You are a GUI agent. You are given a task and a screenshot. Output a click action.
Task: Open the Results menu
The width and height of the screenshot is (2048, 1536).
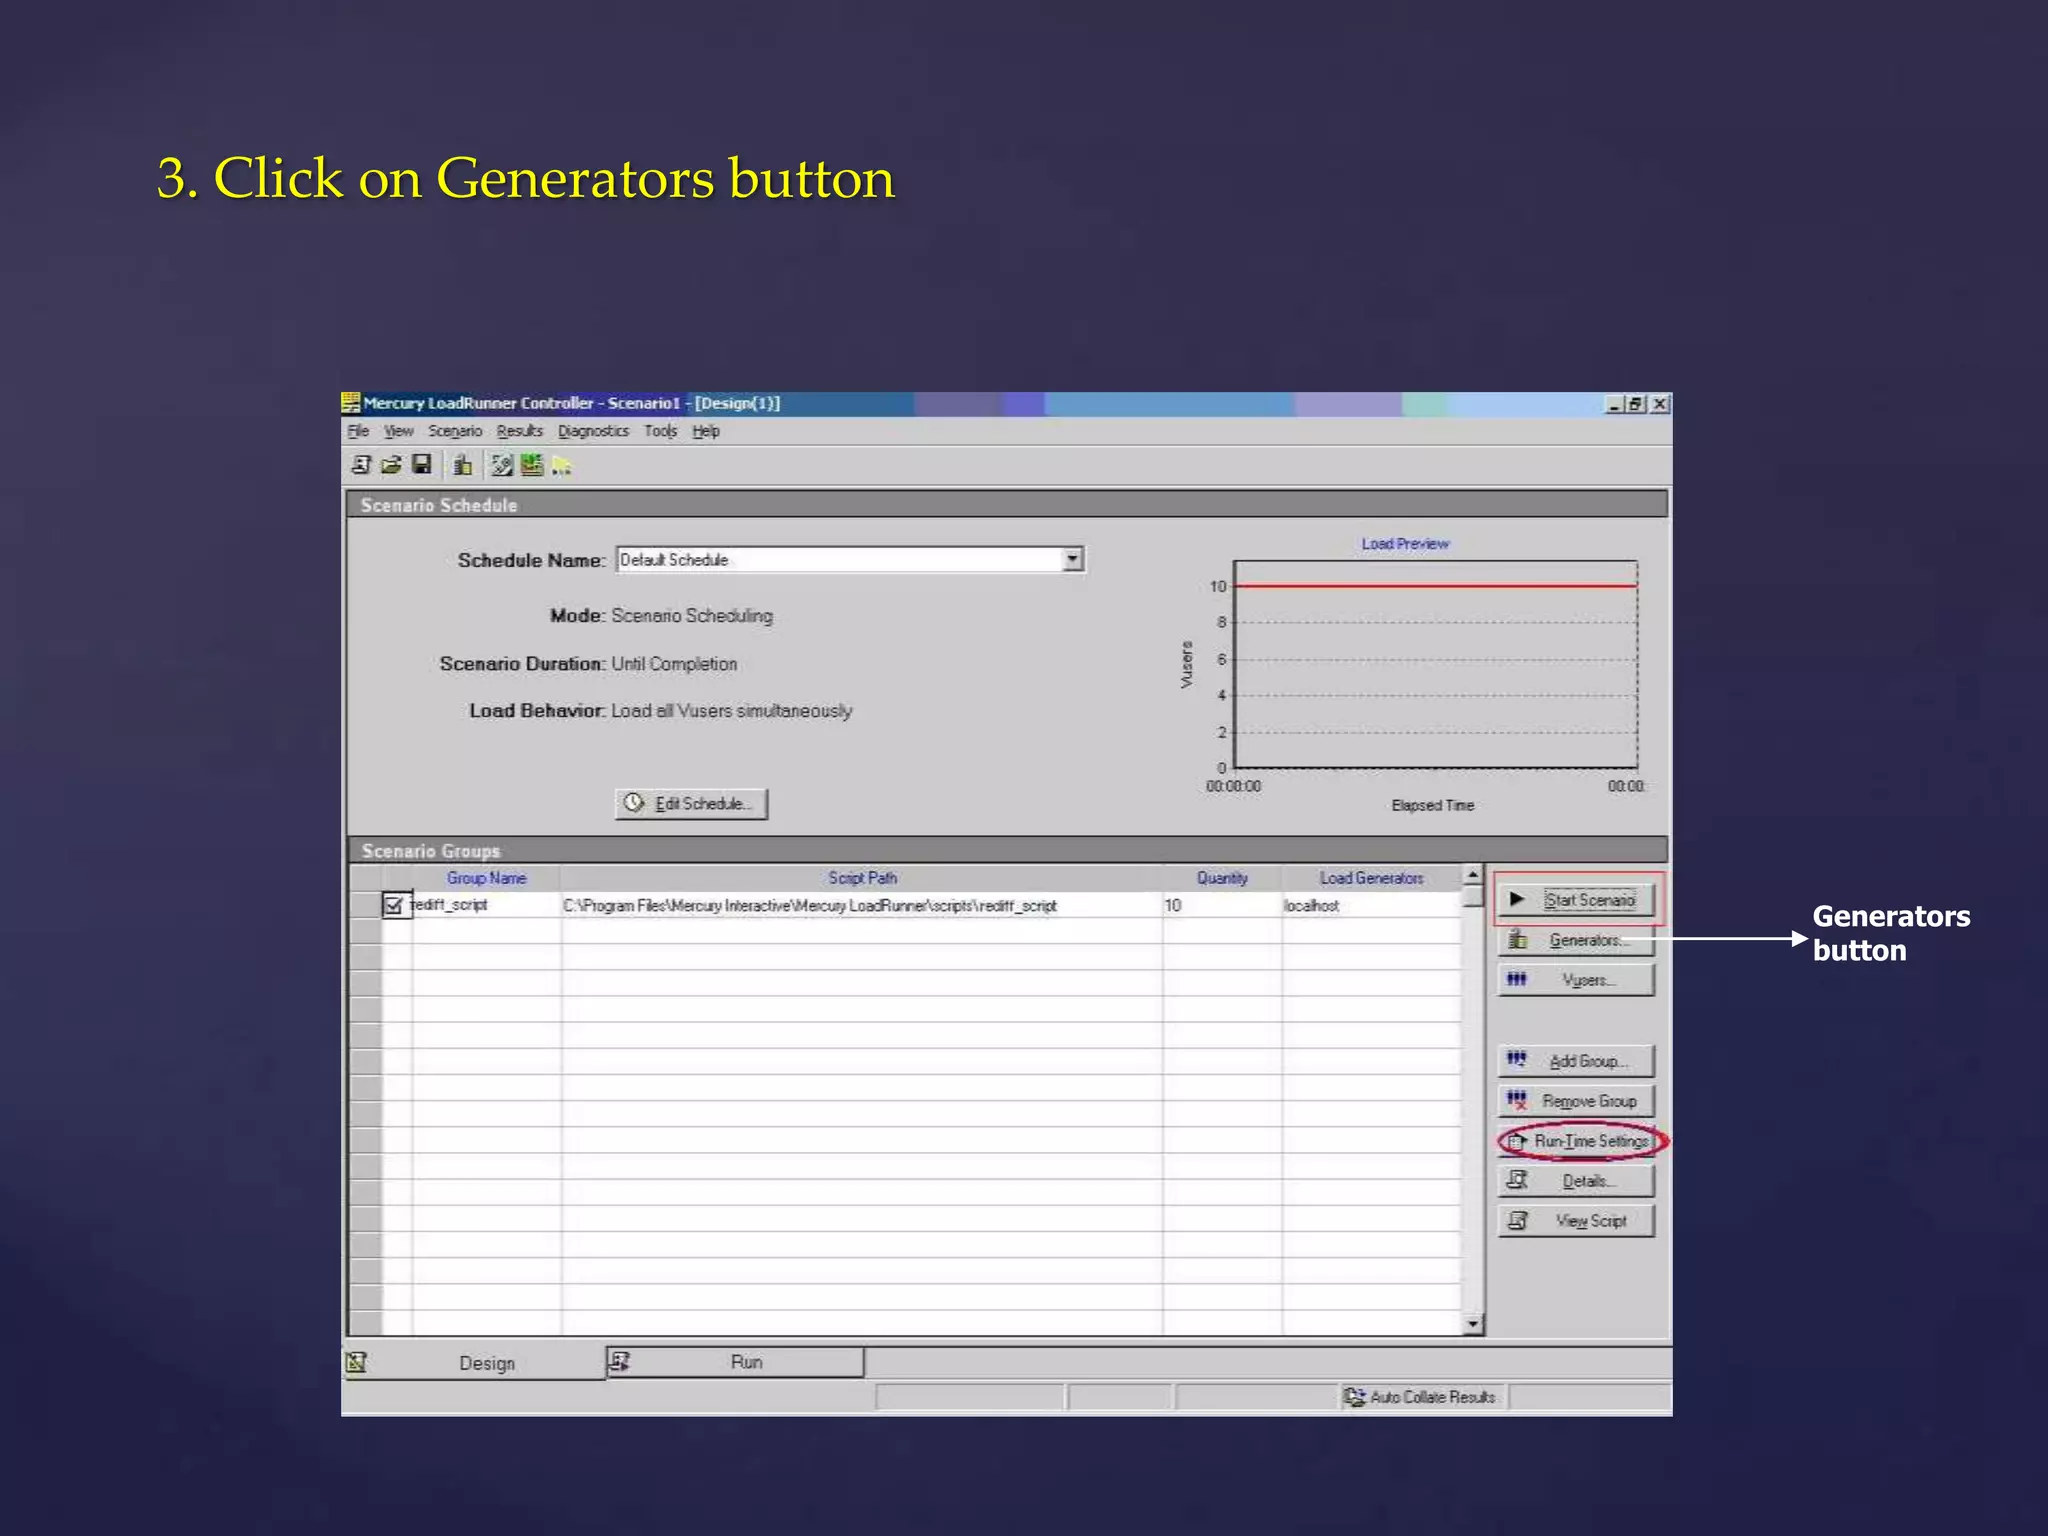[x=519, y=431]
